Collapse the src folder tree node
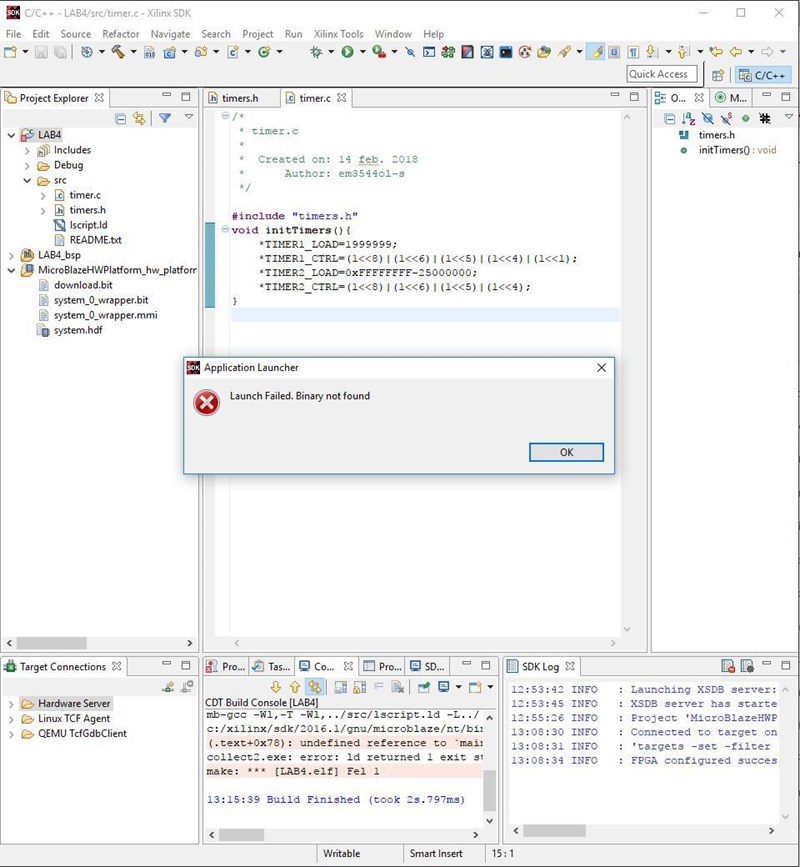 pos(28,180)
